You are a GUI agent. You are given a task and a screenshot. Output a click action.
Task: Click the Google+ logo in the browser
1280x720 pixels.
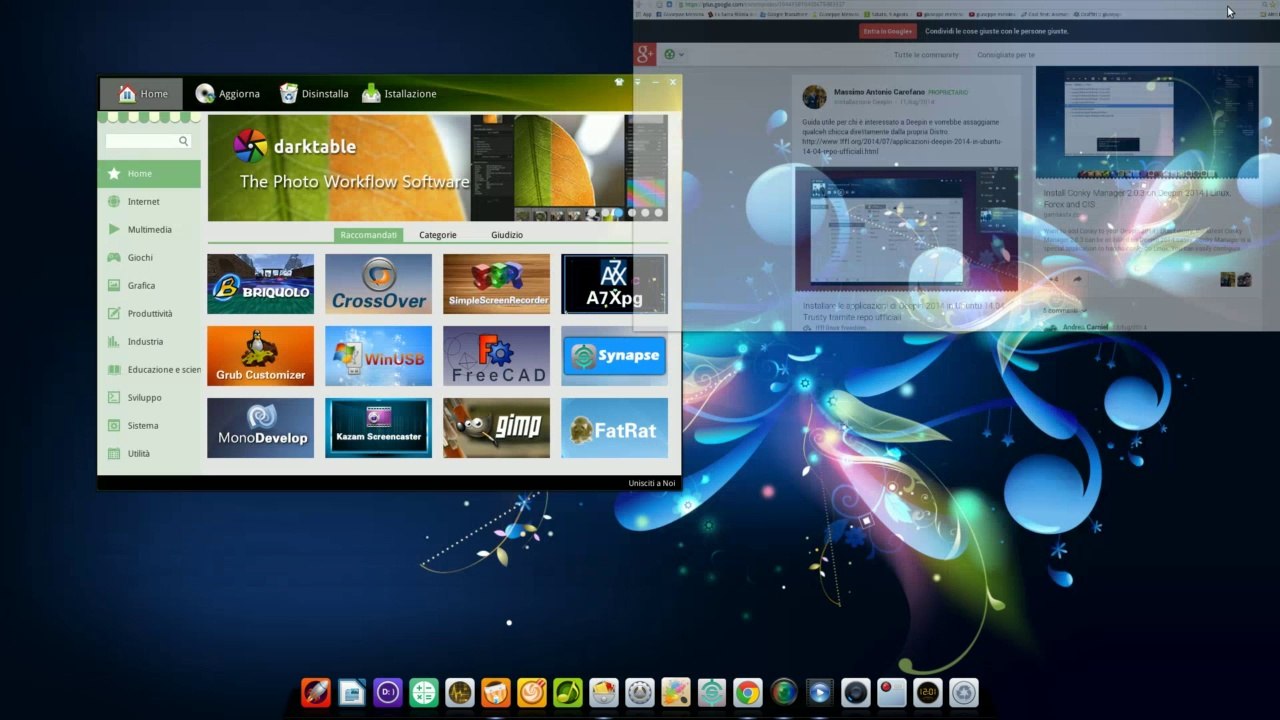coord(645,54)
